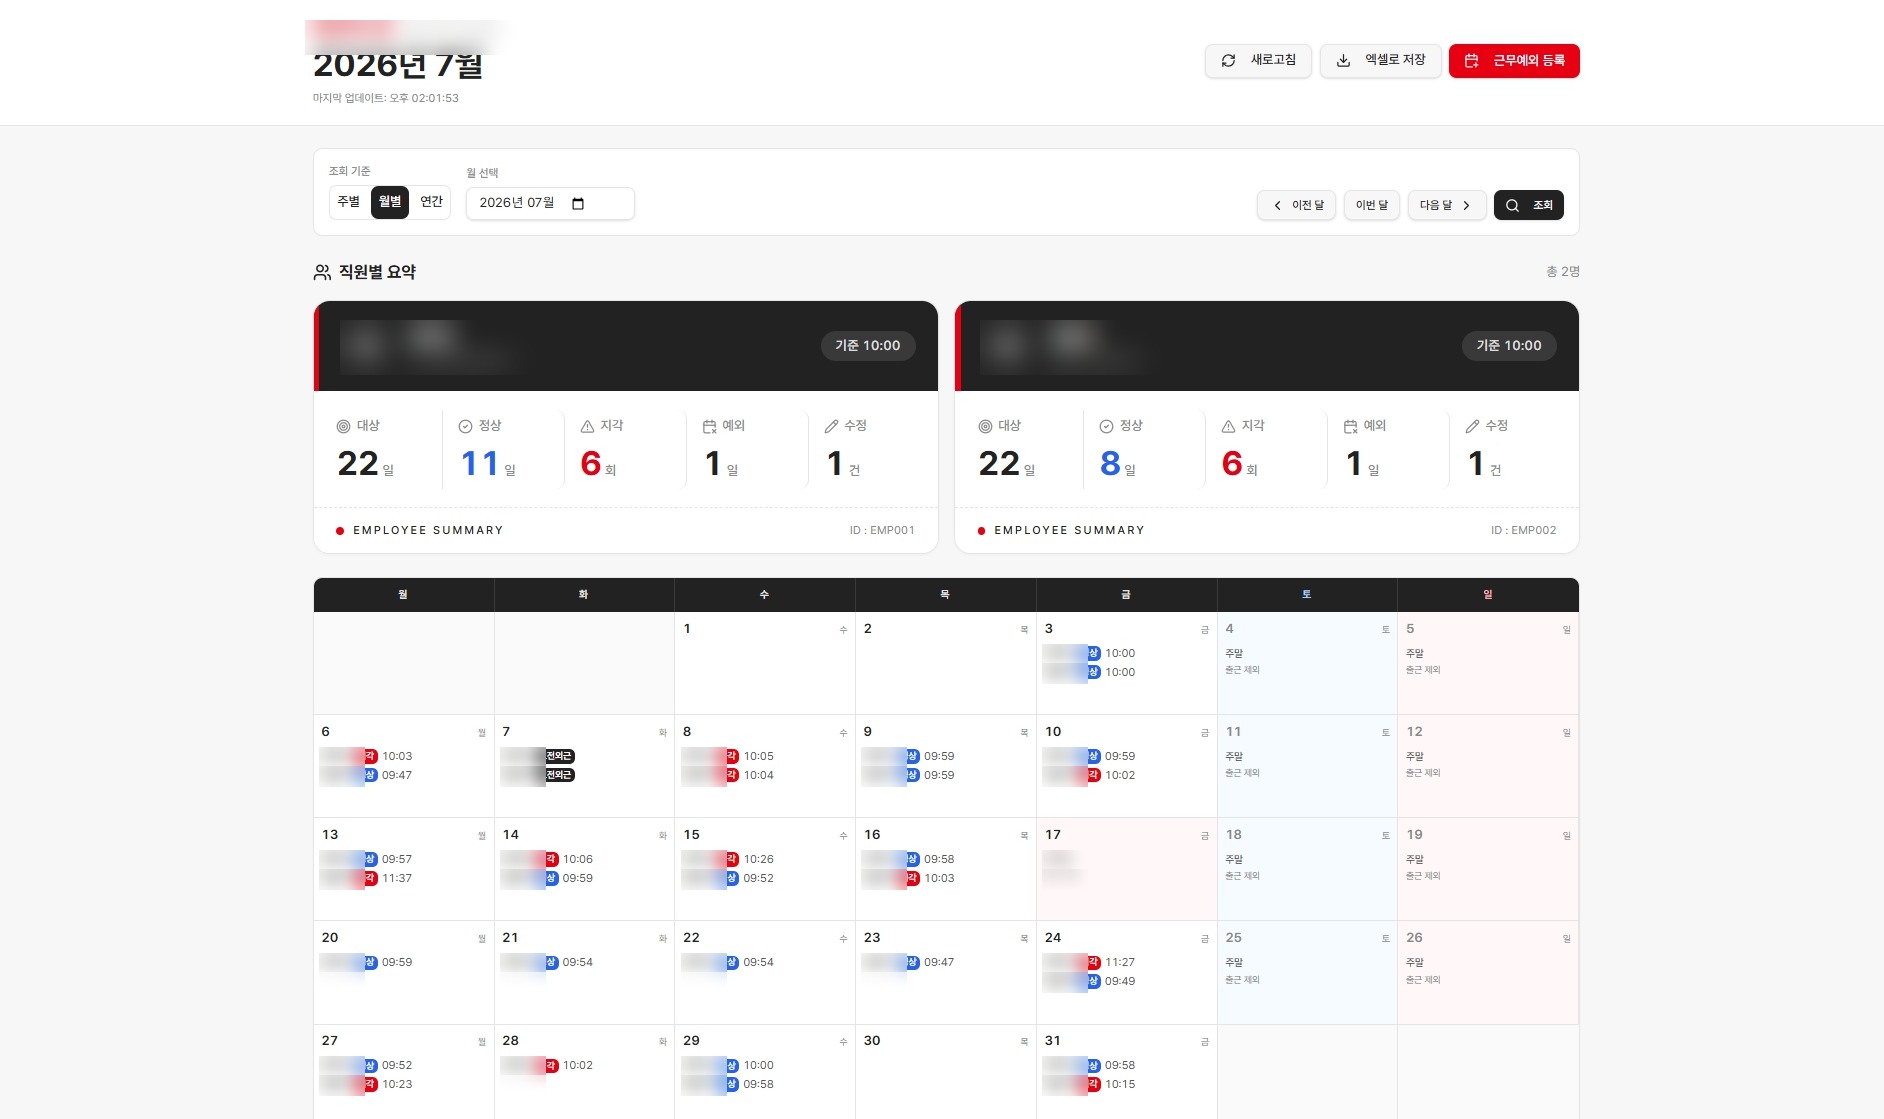
Task: Open the calendar picker icon in month field
Action: (578, 204)
